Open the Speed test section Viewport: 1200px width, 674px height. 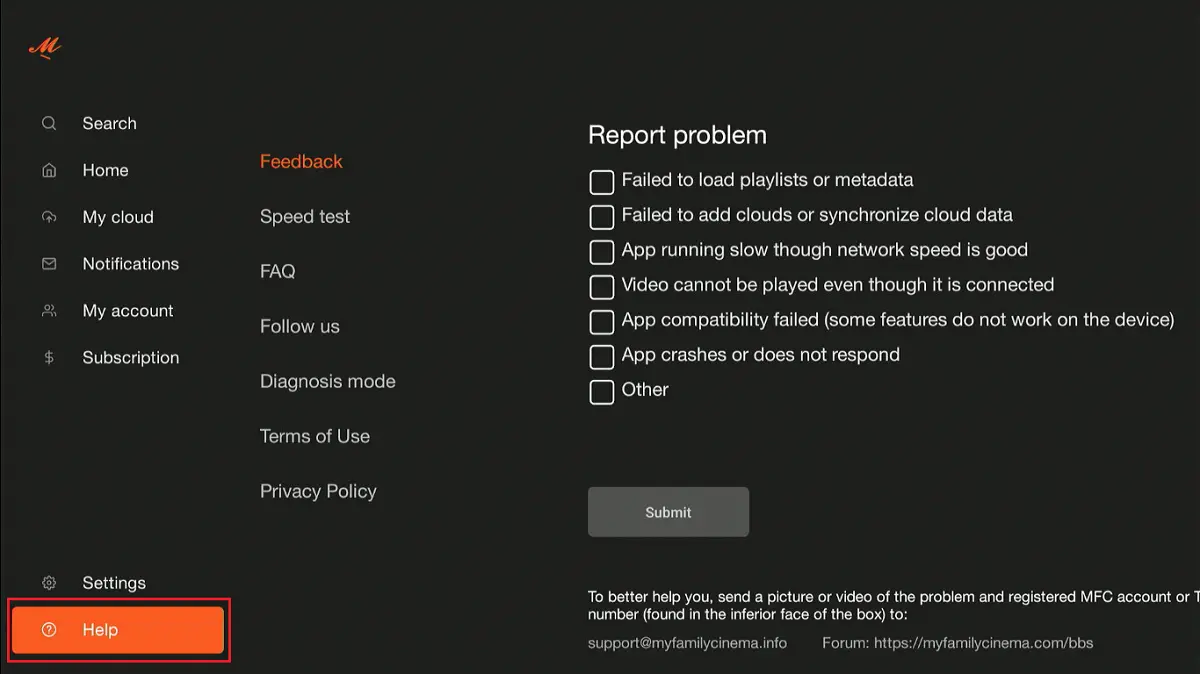point(305,217)
